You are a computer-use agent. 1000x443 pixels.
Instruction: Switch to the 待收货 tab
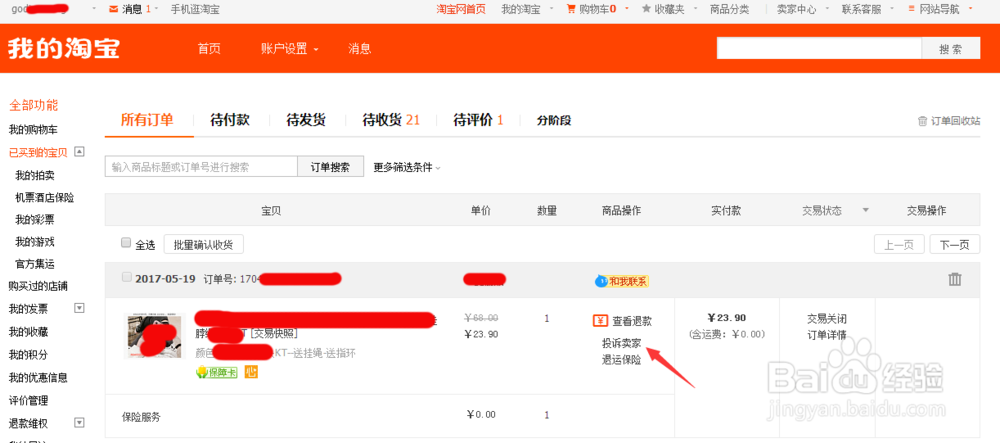click(391, 120)
